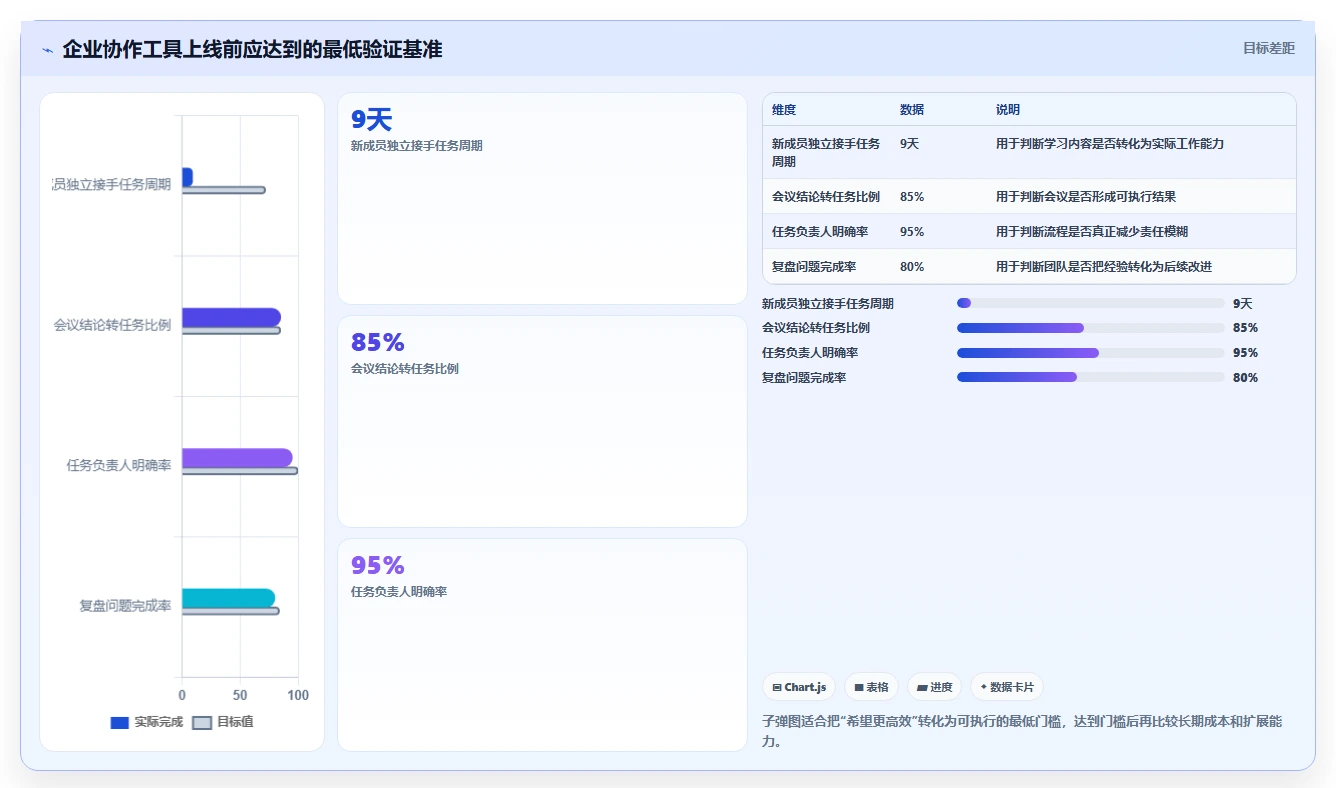
Task: Click the 50 tick on the x-axis
Action: coord(240,695)
